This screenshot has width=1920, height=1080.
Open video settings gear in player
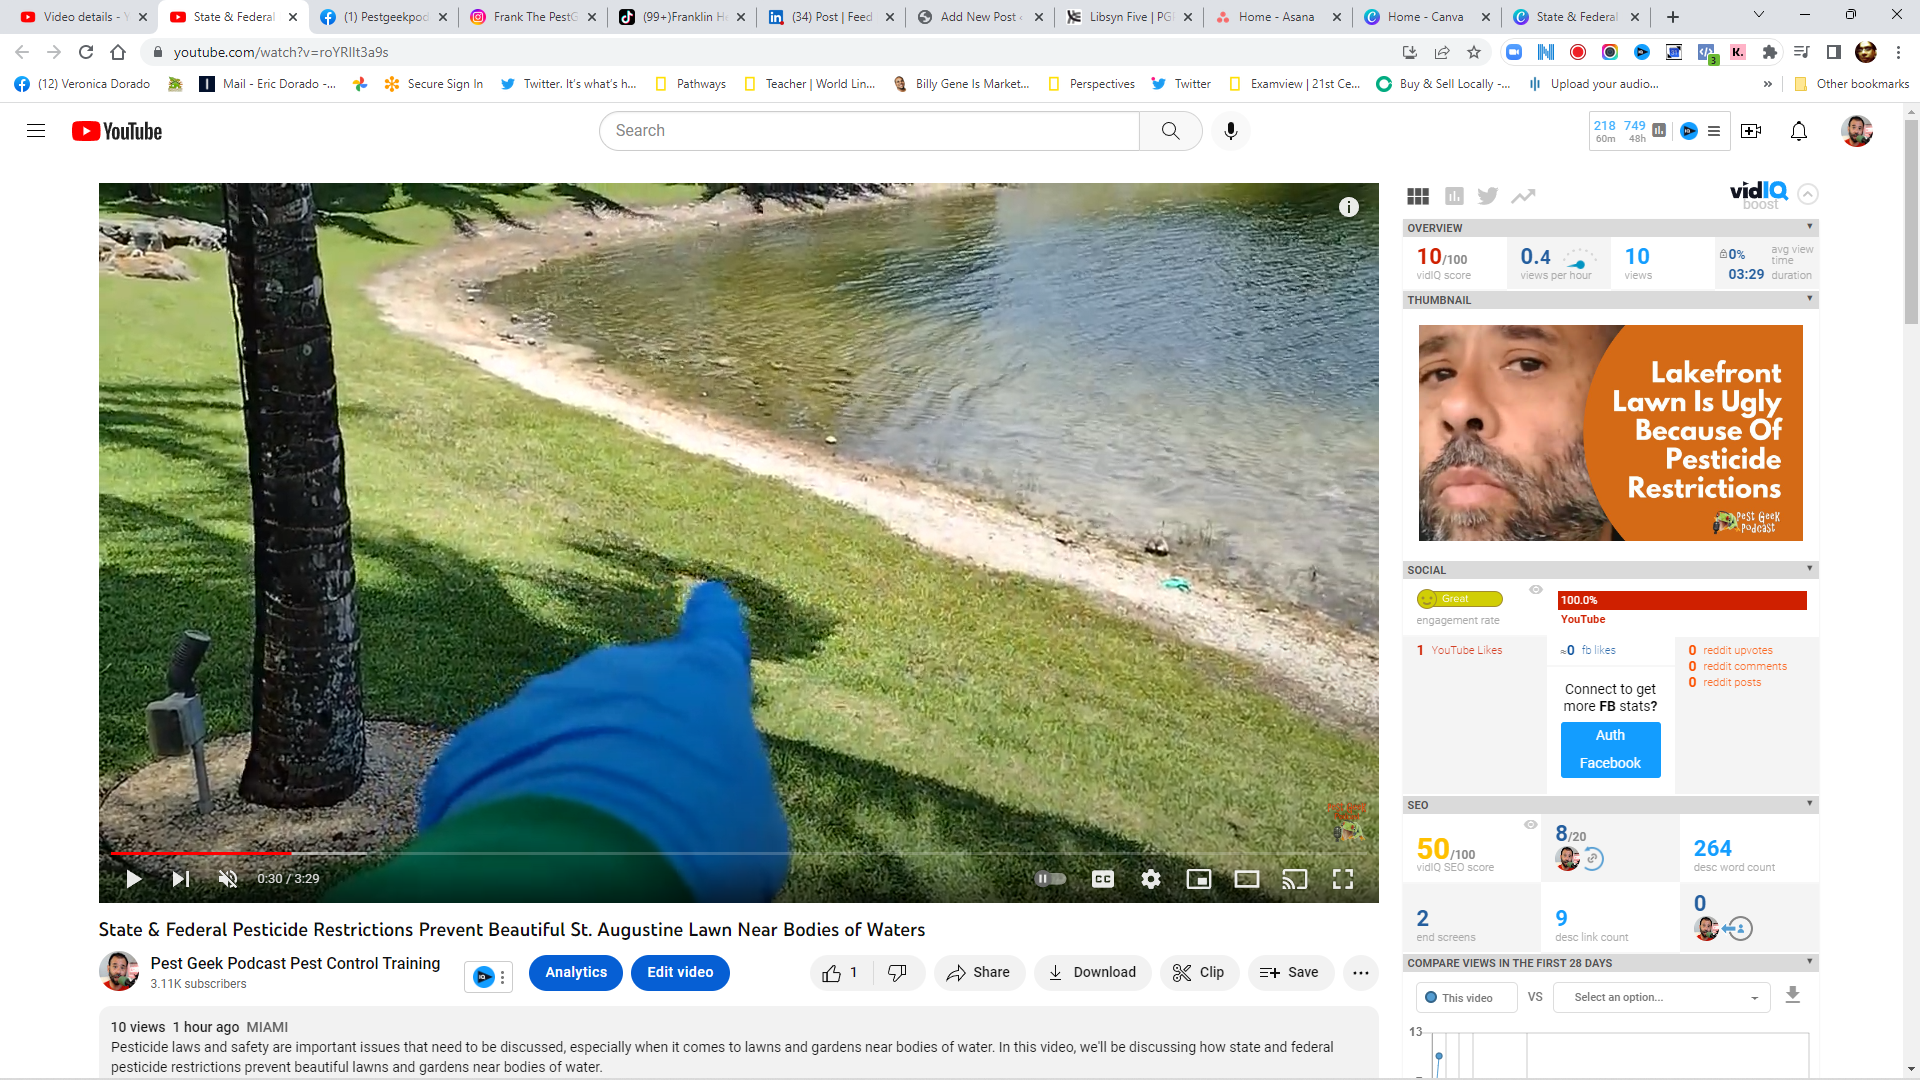tap(1151, 879)
